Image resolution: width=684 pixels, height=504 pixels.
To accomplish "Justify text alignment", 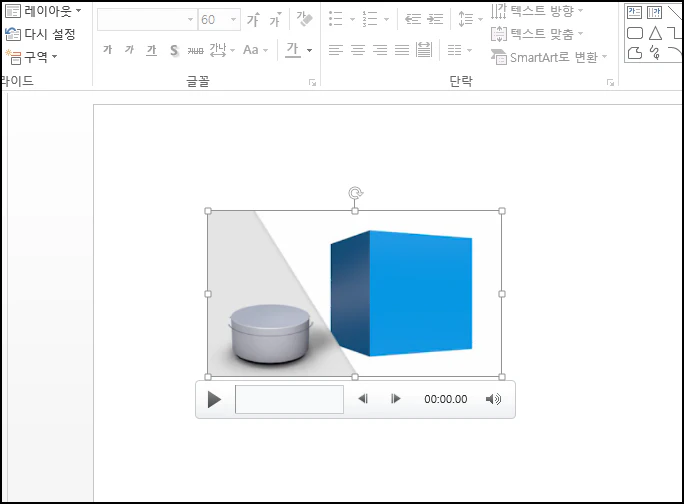I will [402, 50].
